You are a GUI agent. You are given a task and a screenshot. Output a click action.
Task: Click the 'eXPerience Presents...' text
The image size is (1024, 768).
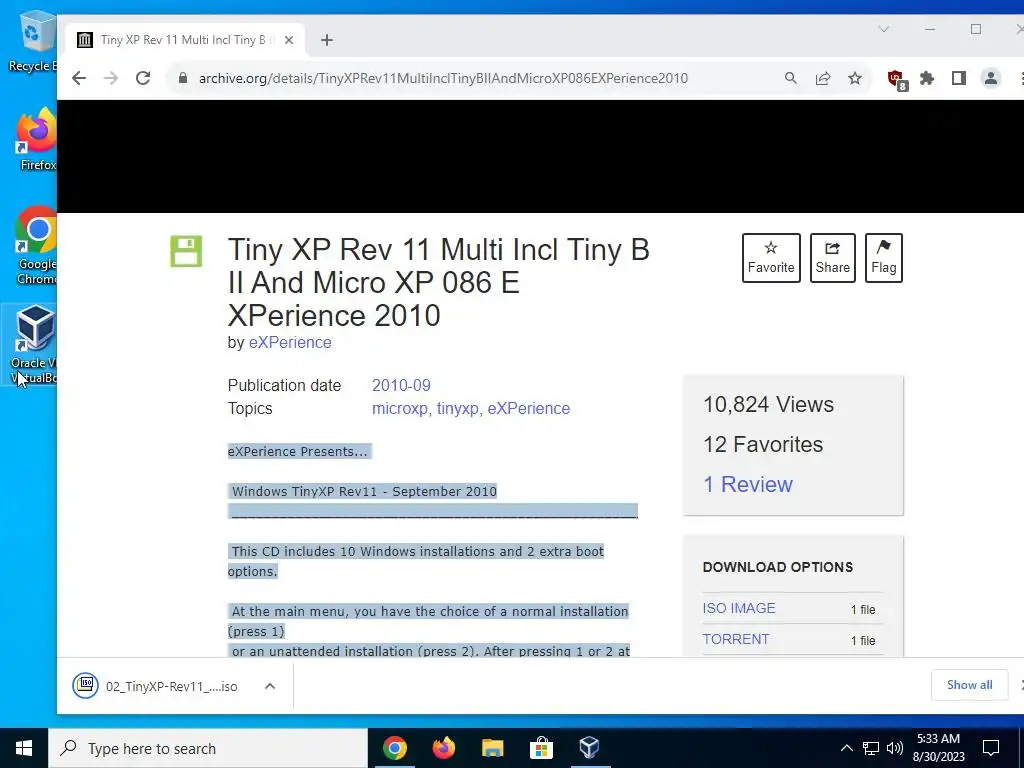click(299, 451)
